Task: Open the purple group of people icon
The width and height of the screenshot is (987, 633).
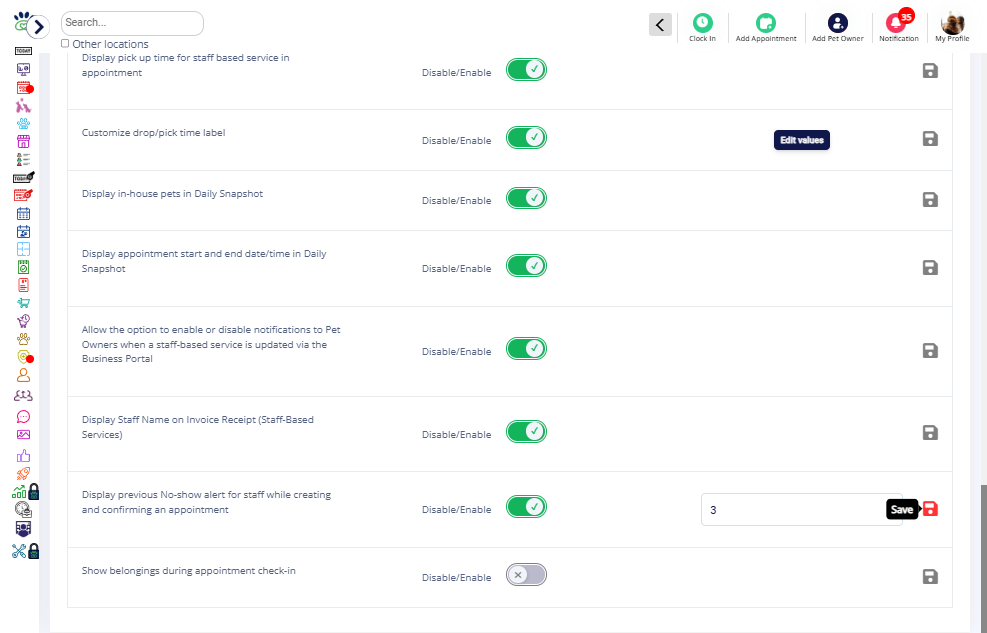Action: [23, 396]
